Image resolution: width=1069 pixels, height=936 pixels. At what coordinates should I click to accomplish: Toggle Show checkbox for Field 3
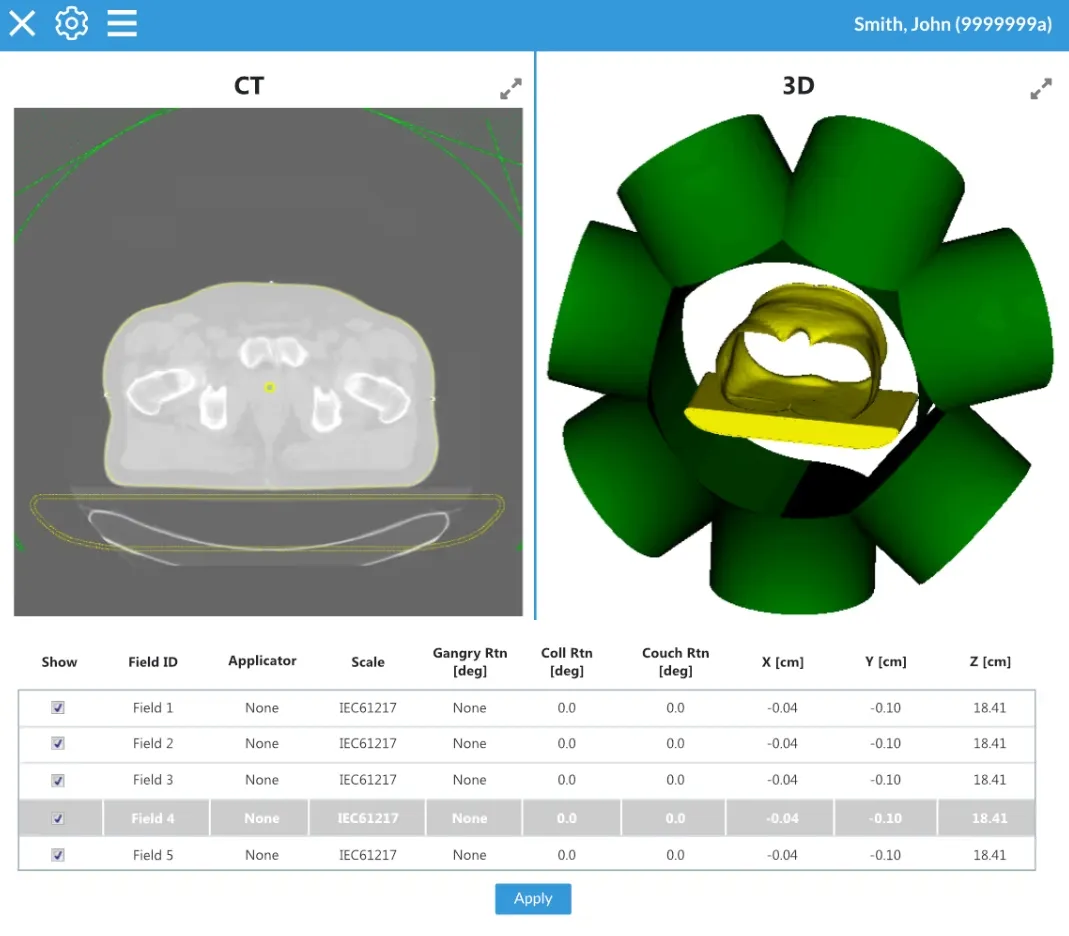click(58, 780)
